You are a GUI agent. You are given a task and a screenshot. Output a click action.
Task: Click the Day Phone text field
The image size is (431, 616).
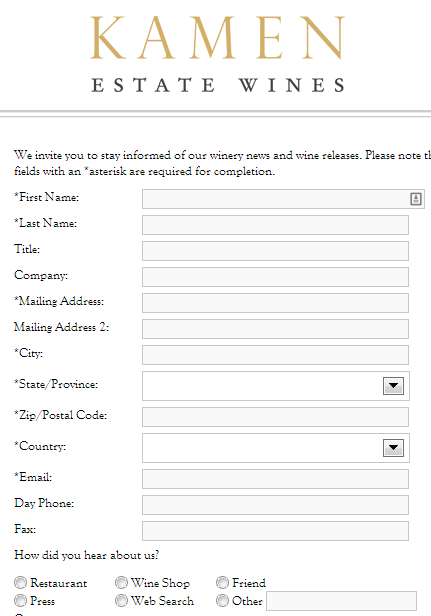click(275, 505)
